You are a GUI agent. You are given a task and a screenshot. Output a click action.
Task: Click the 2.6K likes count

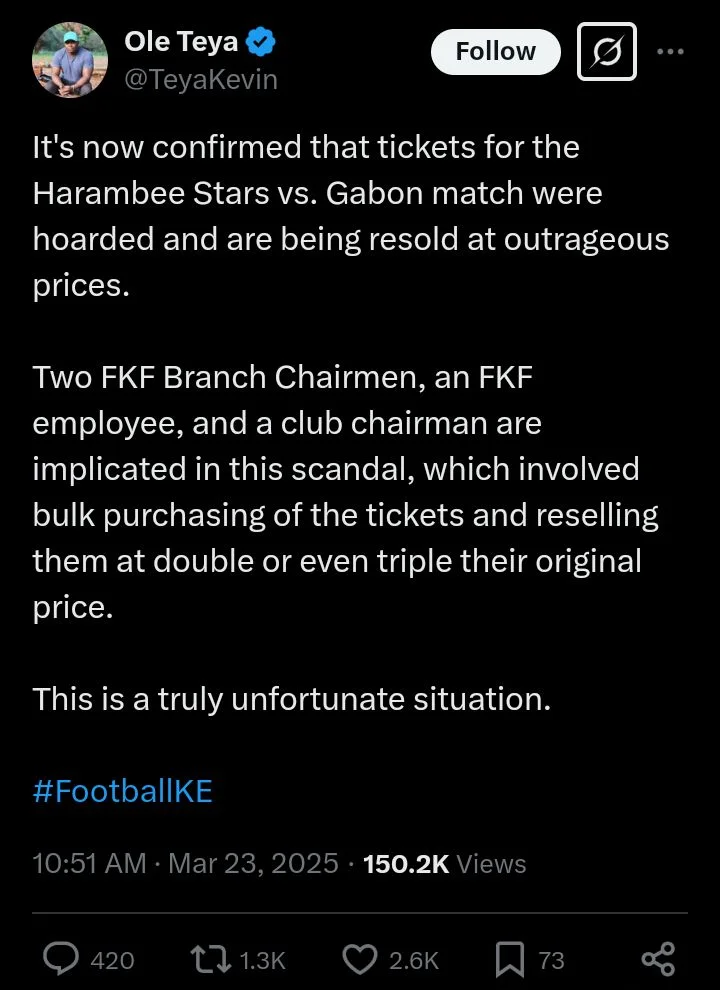(413, 961)
